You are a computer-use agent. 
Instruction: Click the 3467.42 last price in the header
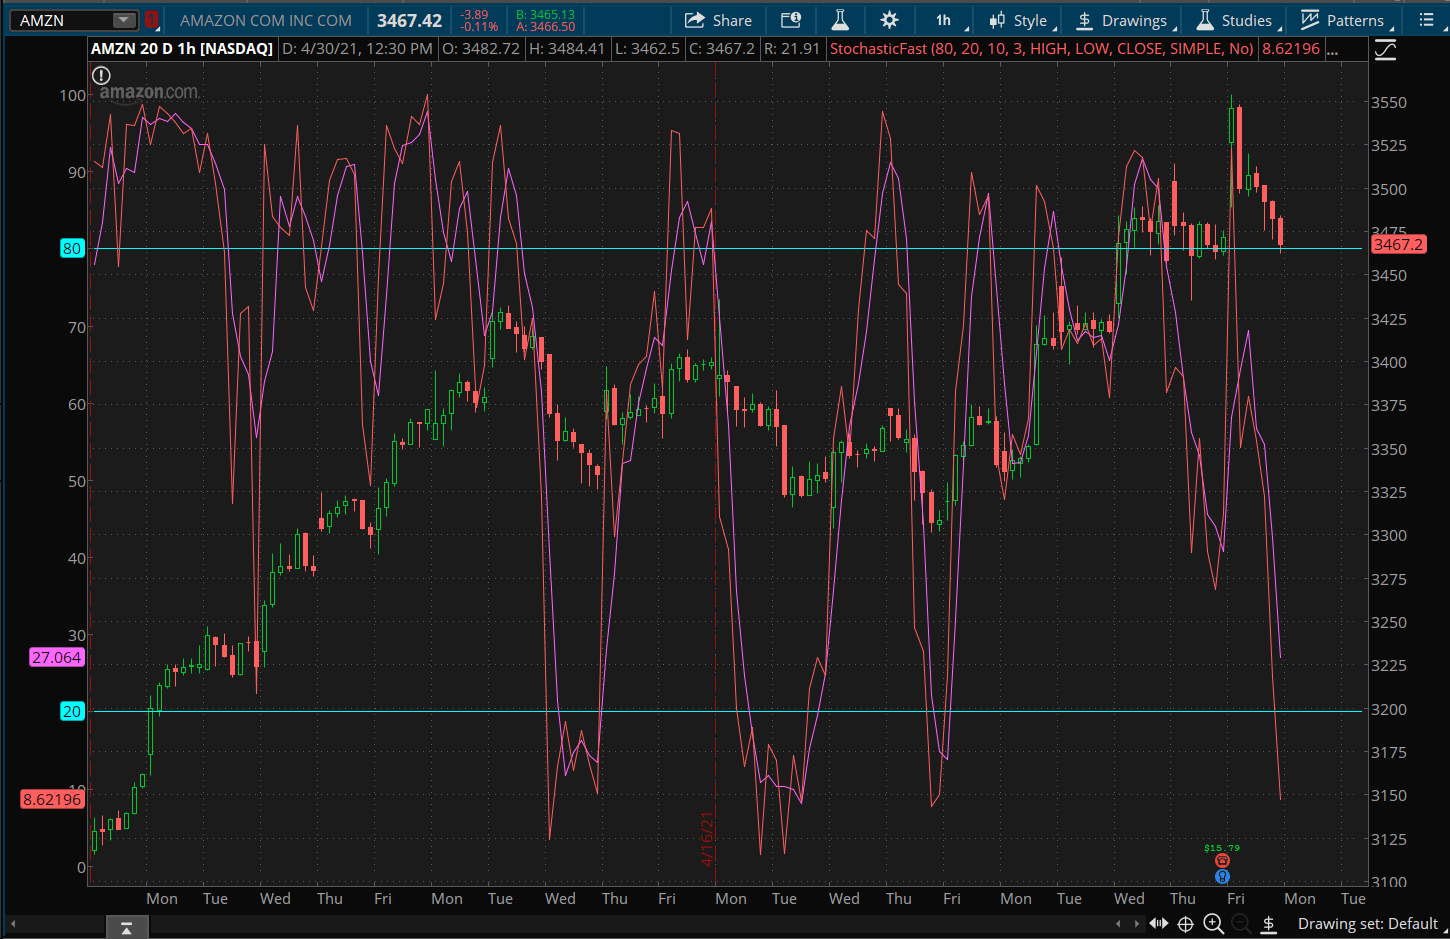click(x=409, y=20)
